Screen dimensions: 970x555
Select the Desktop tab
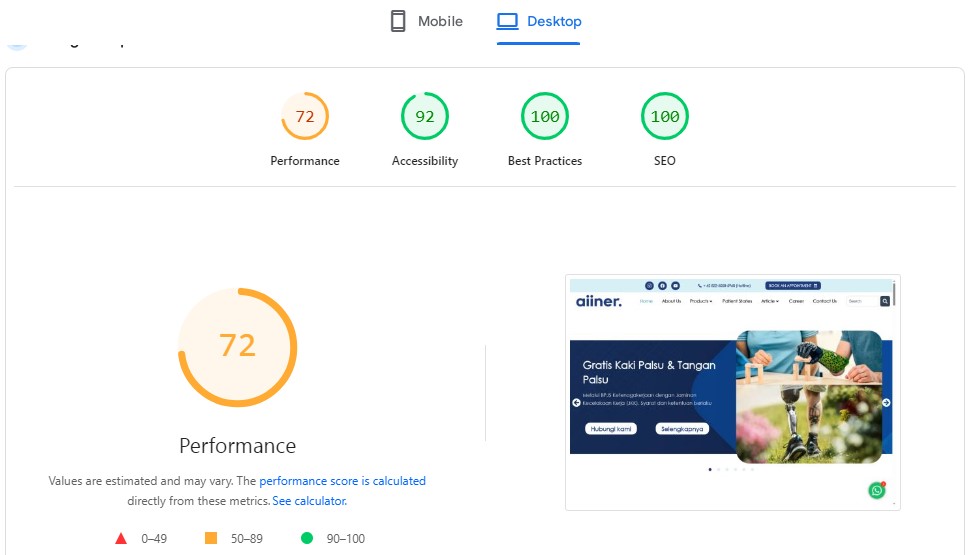coord(539,21)
